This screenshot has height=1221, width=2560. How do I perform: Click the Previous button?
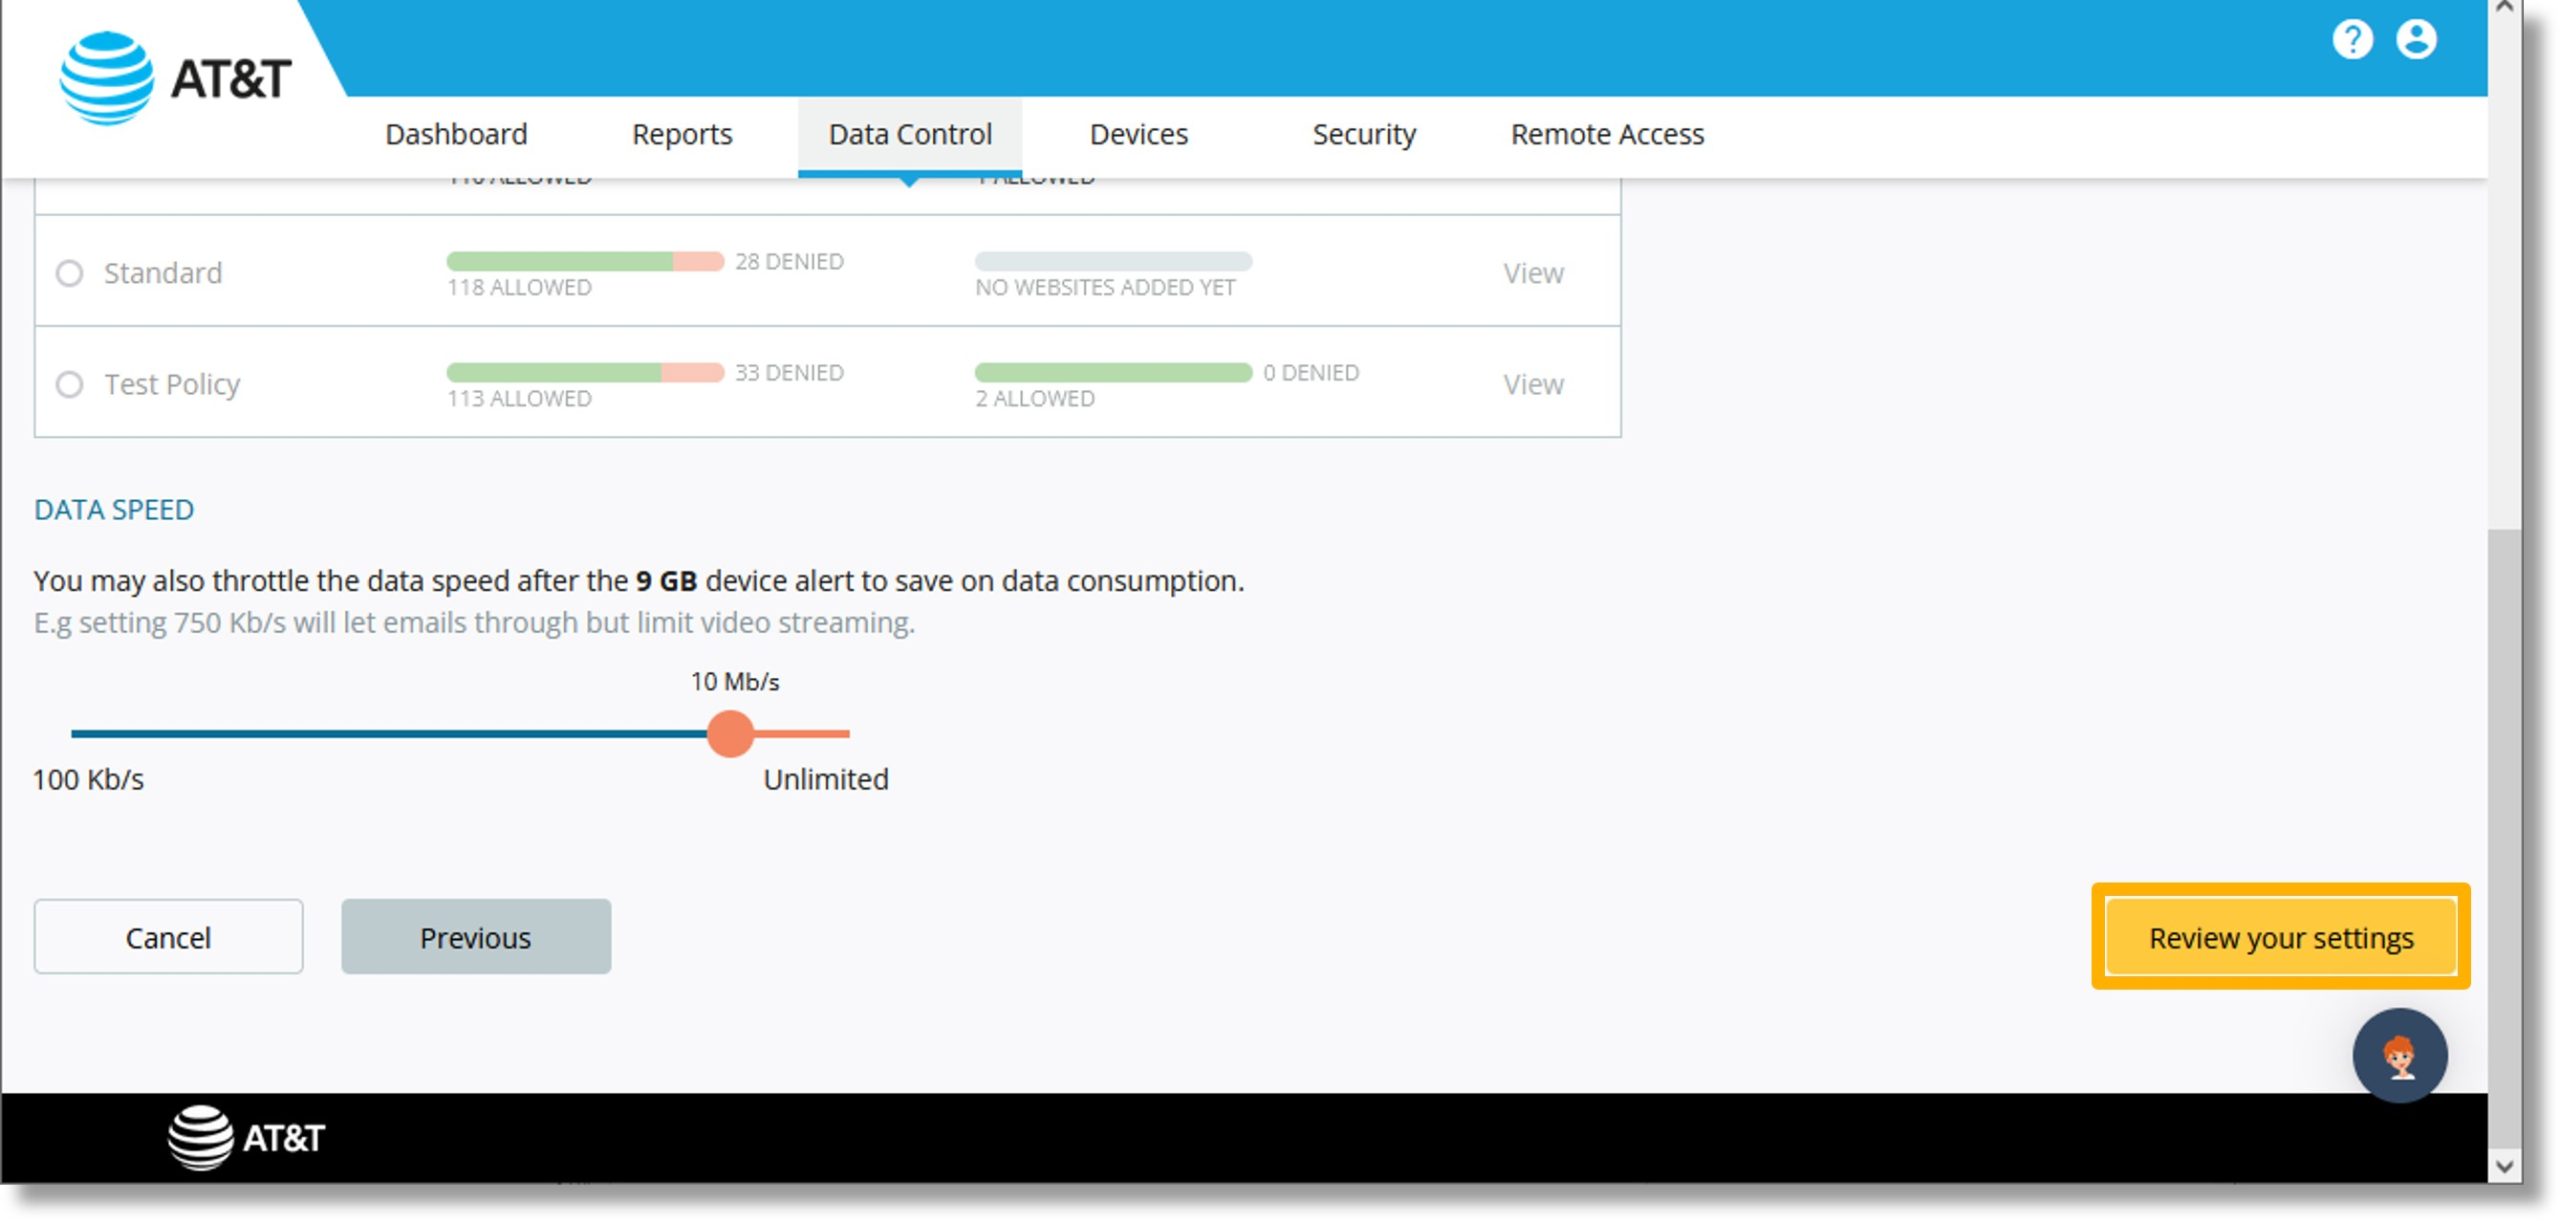pos(475,937)
